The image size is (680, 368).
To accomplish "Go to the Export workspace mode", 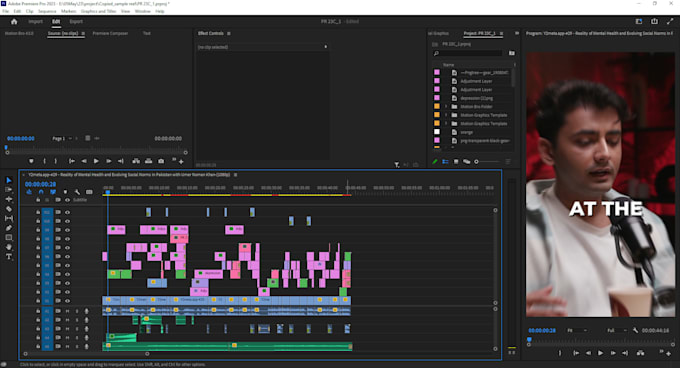I will pyautogui.click(x=76, y=22).
